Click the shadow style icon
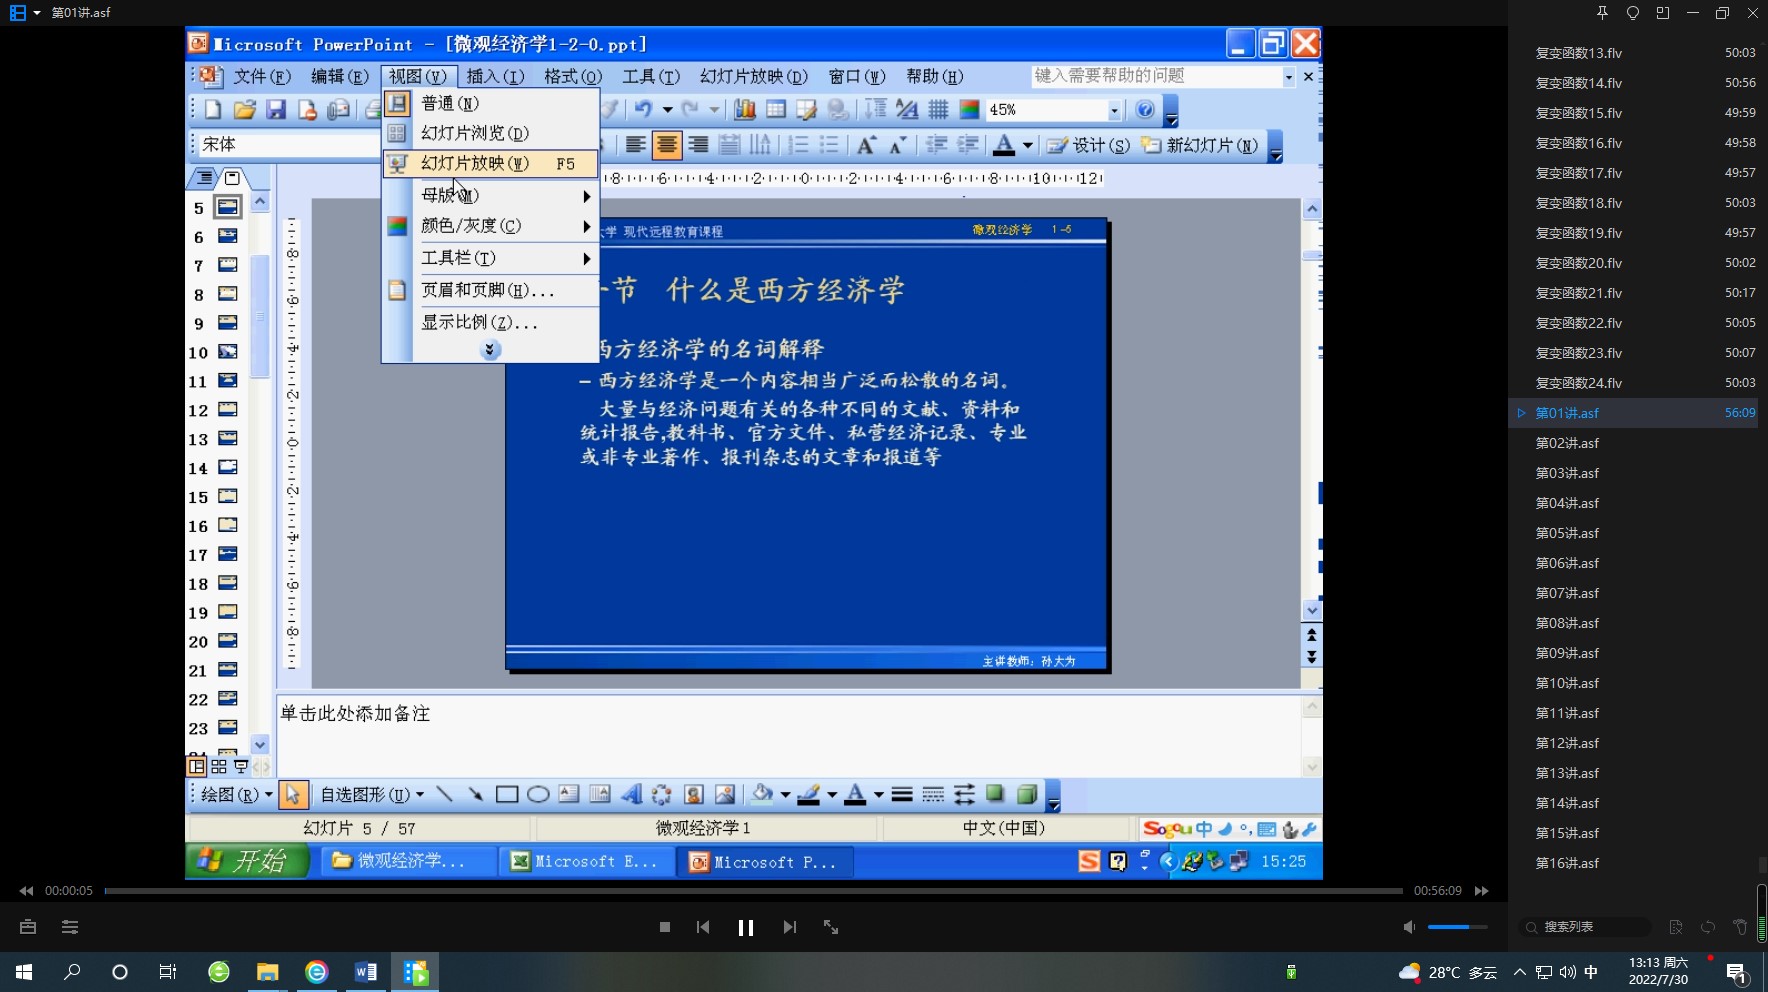 point(995,795)
